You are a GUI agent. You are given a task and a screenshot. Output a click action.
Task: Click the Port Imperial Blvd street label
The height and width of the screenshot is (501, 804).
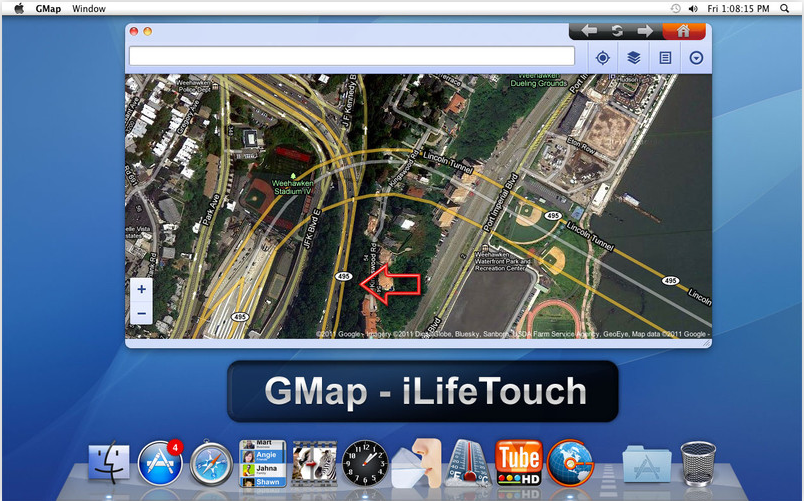point(501,203)
